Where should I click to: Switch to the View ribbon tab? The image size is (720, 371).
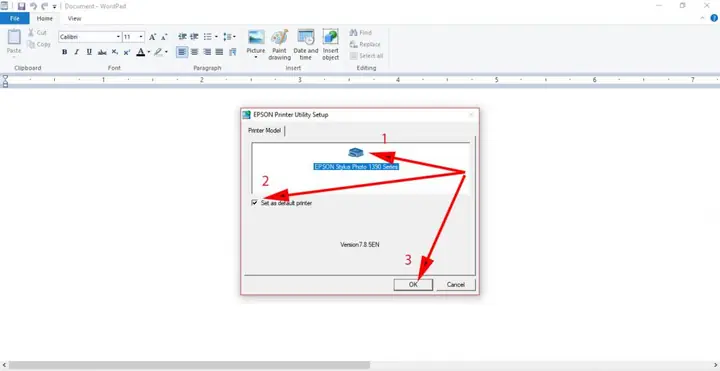74,19
